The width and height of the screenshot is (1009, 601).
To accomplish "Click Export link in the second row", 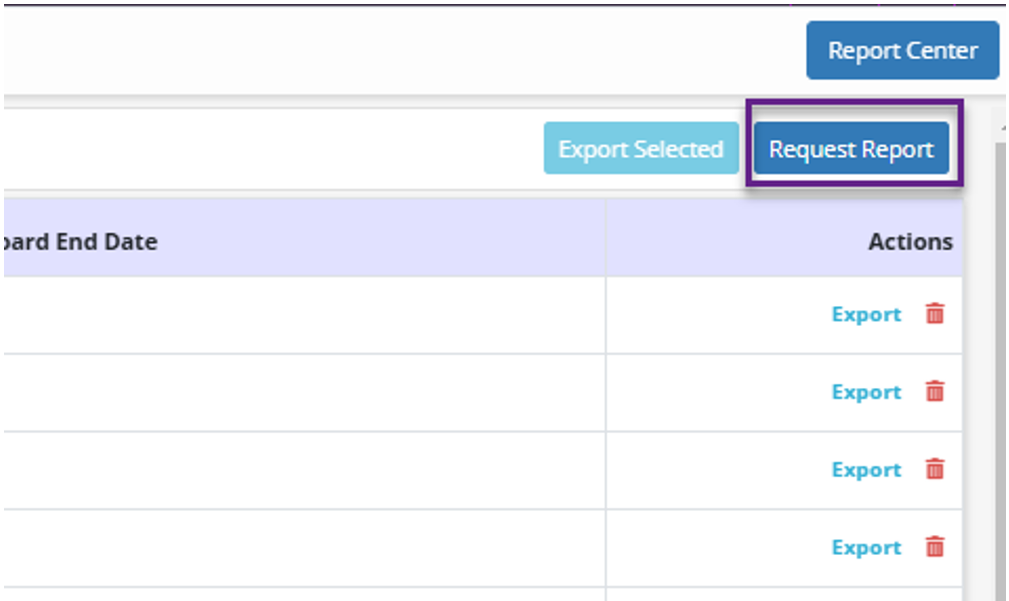I will pos(866,392).
